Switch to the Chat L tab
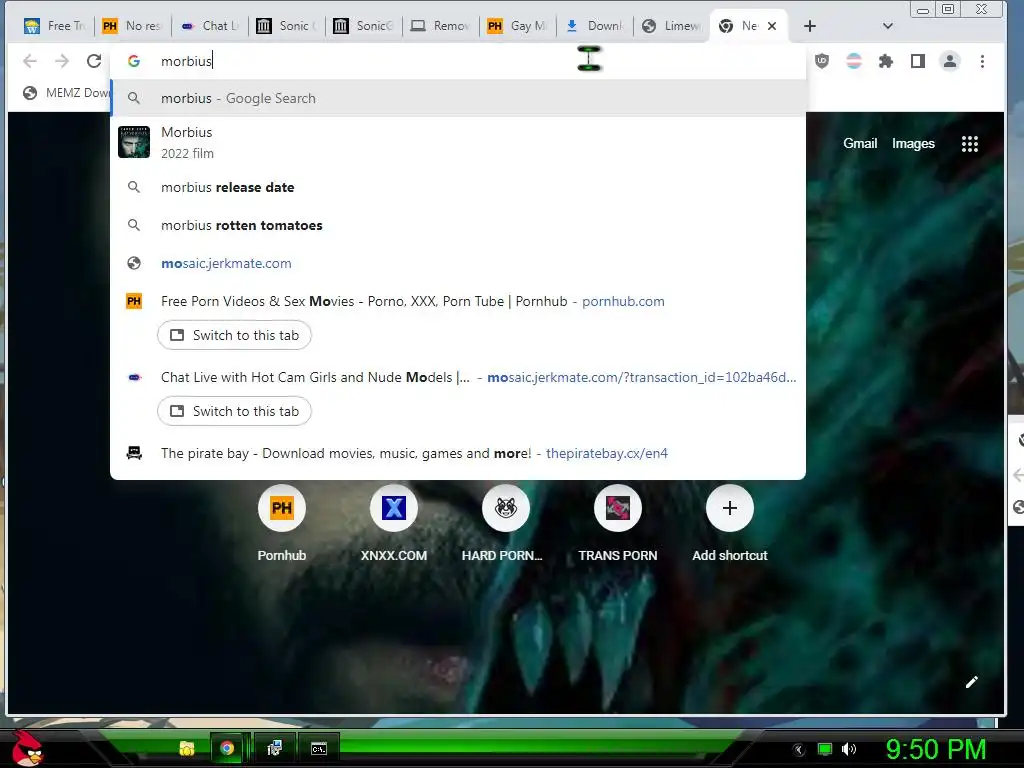The width and height of the screenshot is (1024, 768). 210,26
